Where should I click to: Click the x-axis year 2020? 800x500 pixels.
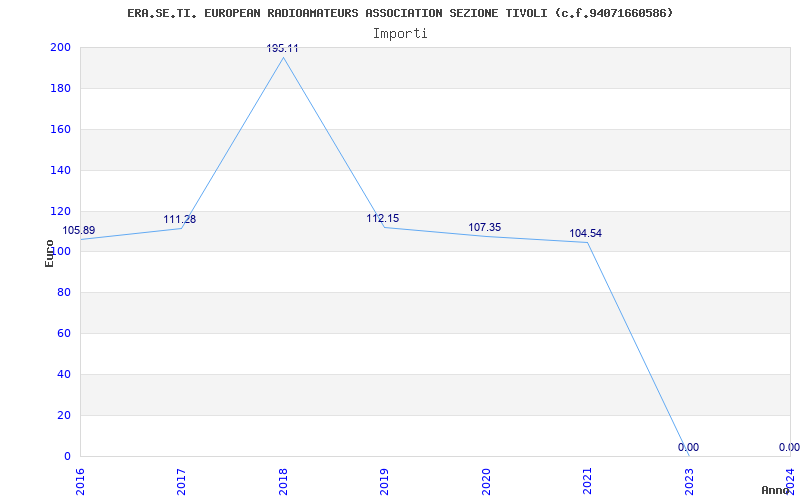click(x=486, y=482)
